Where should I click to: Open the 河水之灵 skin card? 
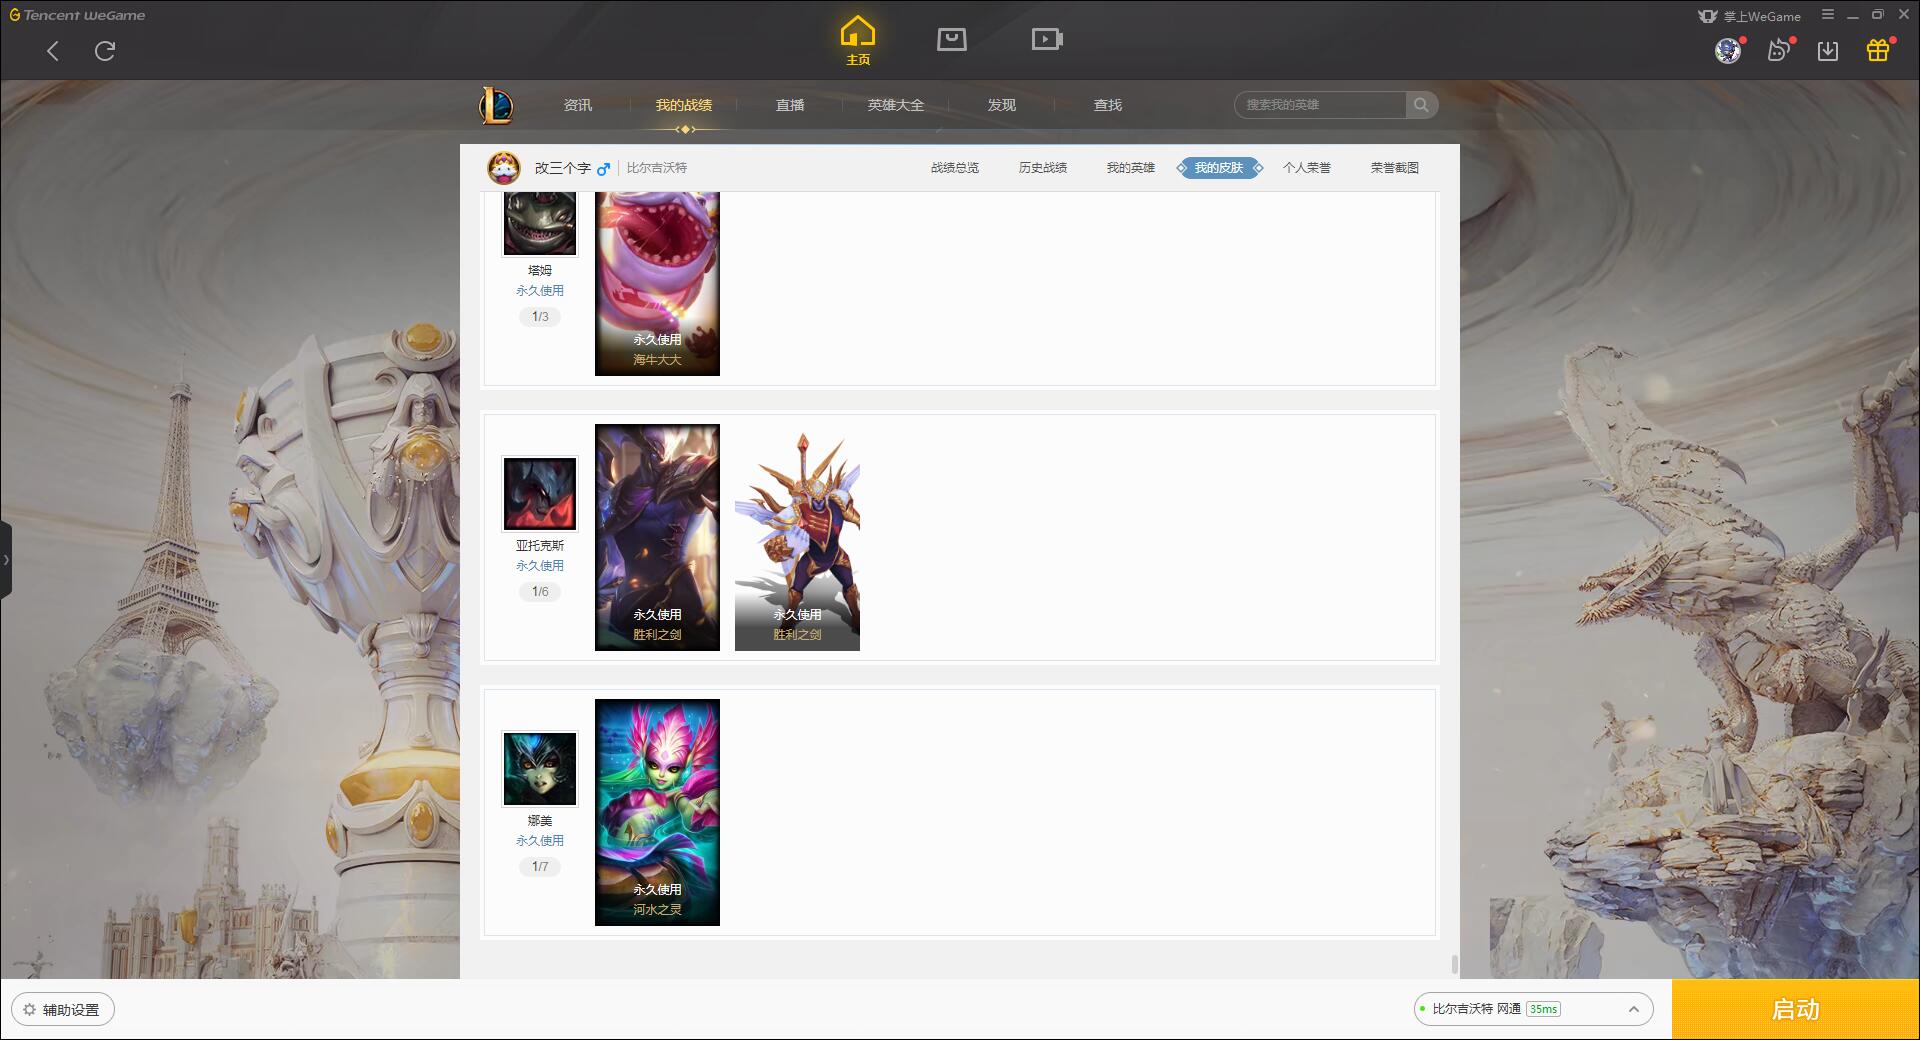click(657, 812)
